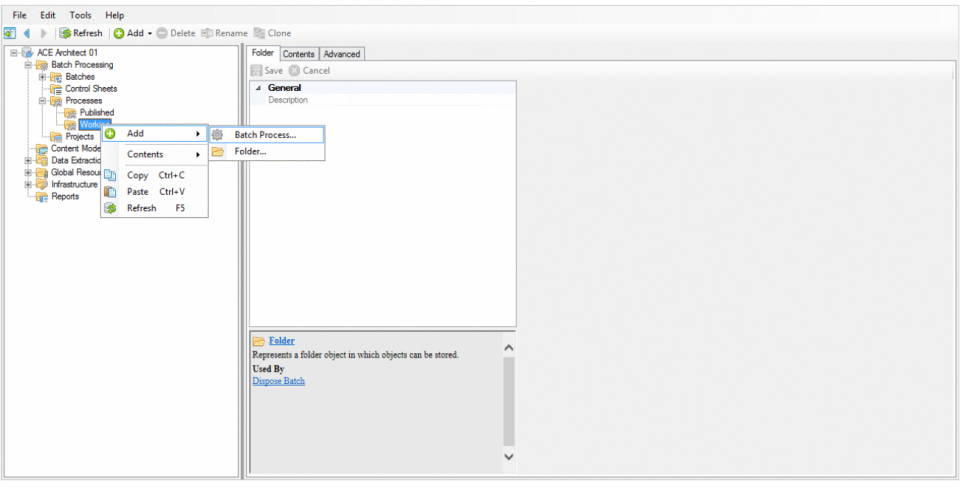The height and width of the screenshot is (500, 960).
Task: Click the leftmost home toolbar icon
Action: coord(10,33)
